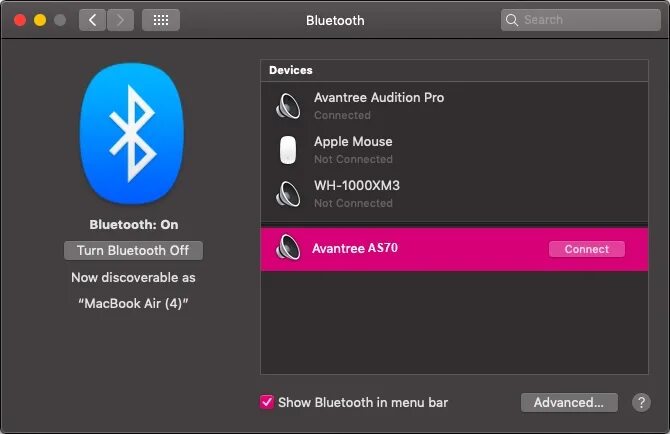The height and width of the screenshot is (434, 670).
Task: Click the WH-1000XM3 speaker icon
Action: (x=288, y=194)
